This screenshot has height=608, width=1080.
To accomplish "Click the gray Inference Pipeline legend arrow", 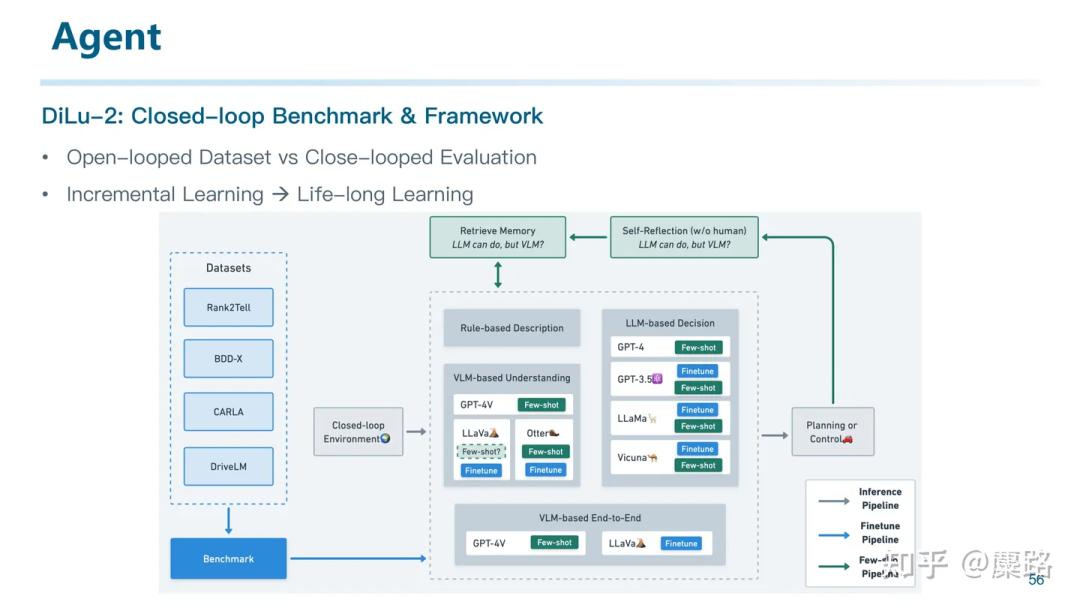I will [834, 501].
